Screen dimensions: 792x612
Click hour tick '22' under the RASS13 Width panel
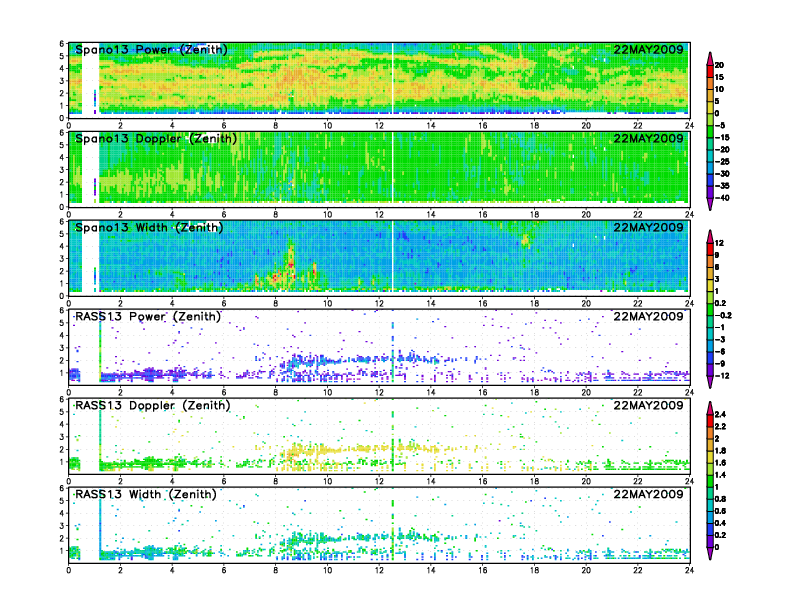click(638, 570)
